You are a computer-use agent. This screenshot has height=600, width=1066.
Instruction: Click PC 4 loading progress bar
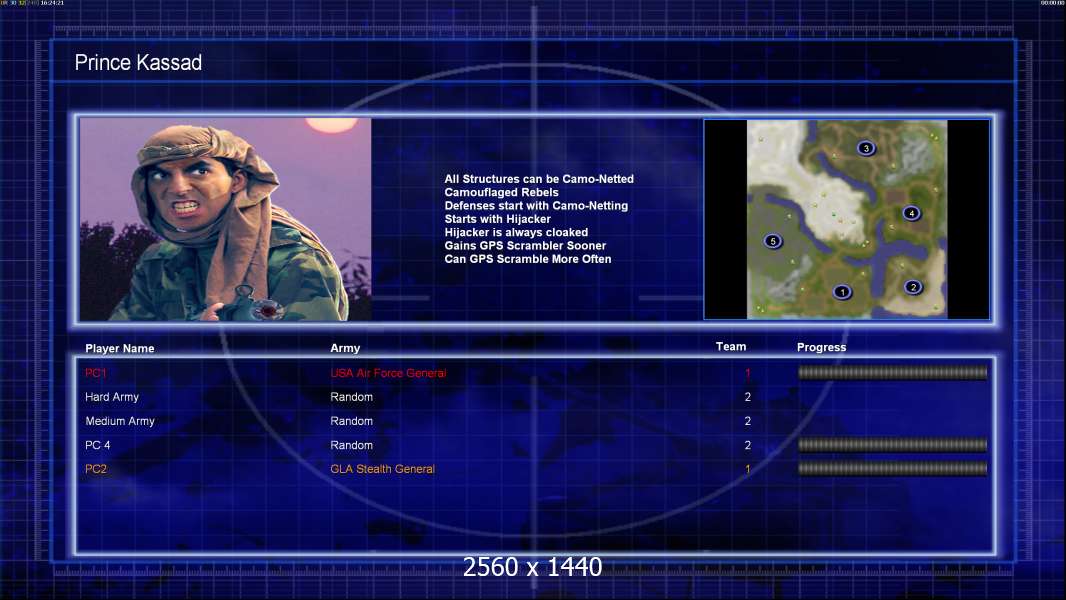(892, 445)
